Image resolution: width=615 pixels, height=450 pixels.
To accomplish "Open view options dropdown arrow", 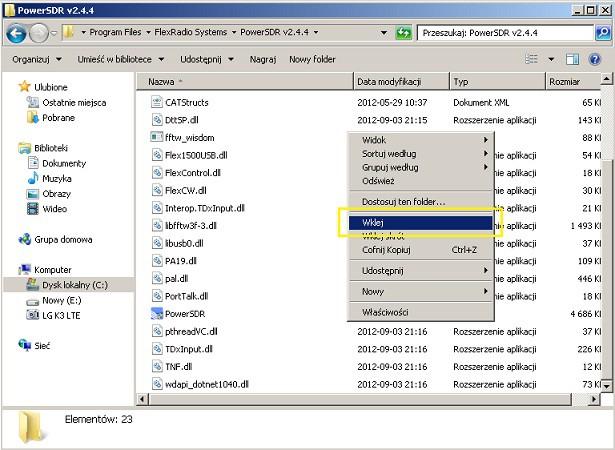I will tap(551, 59).
